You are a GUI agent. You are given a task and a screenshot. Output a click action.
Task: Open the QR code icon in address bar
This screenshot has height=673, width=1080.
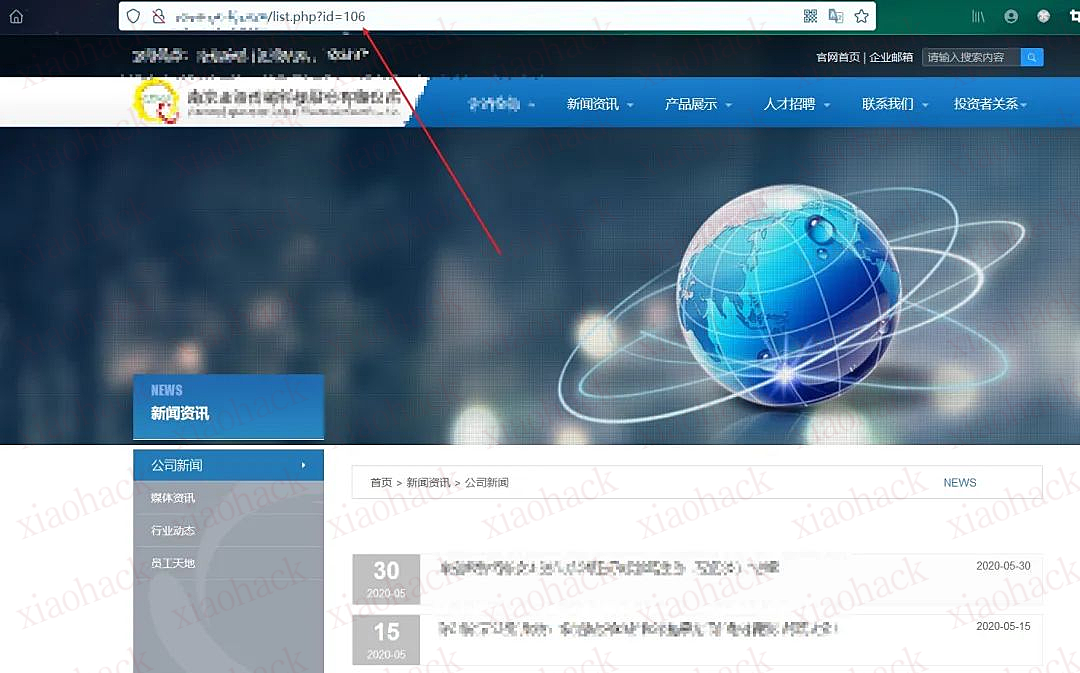coord(810,16)
